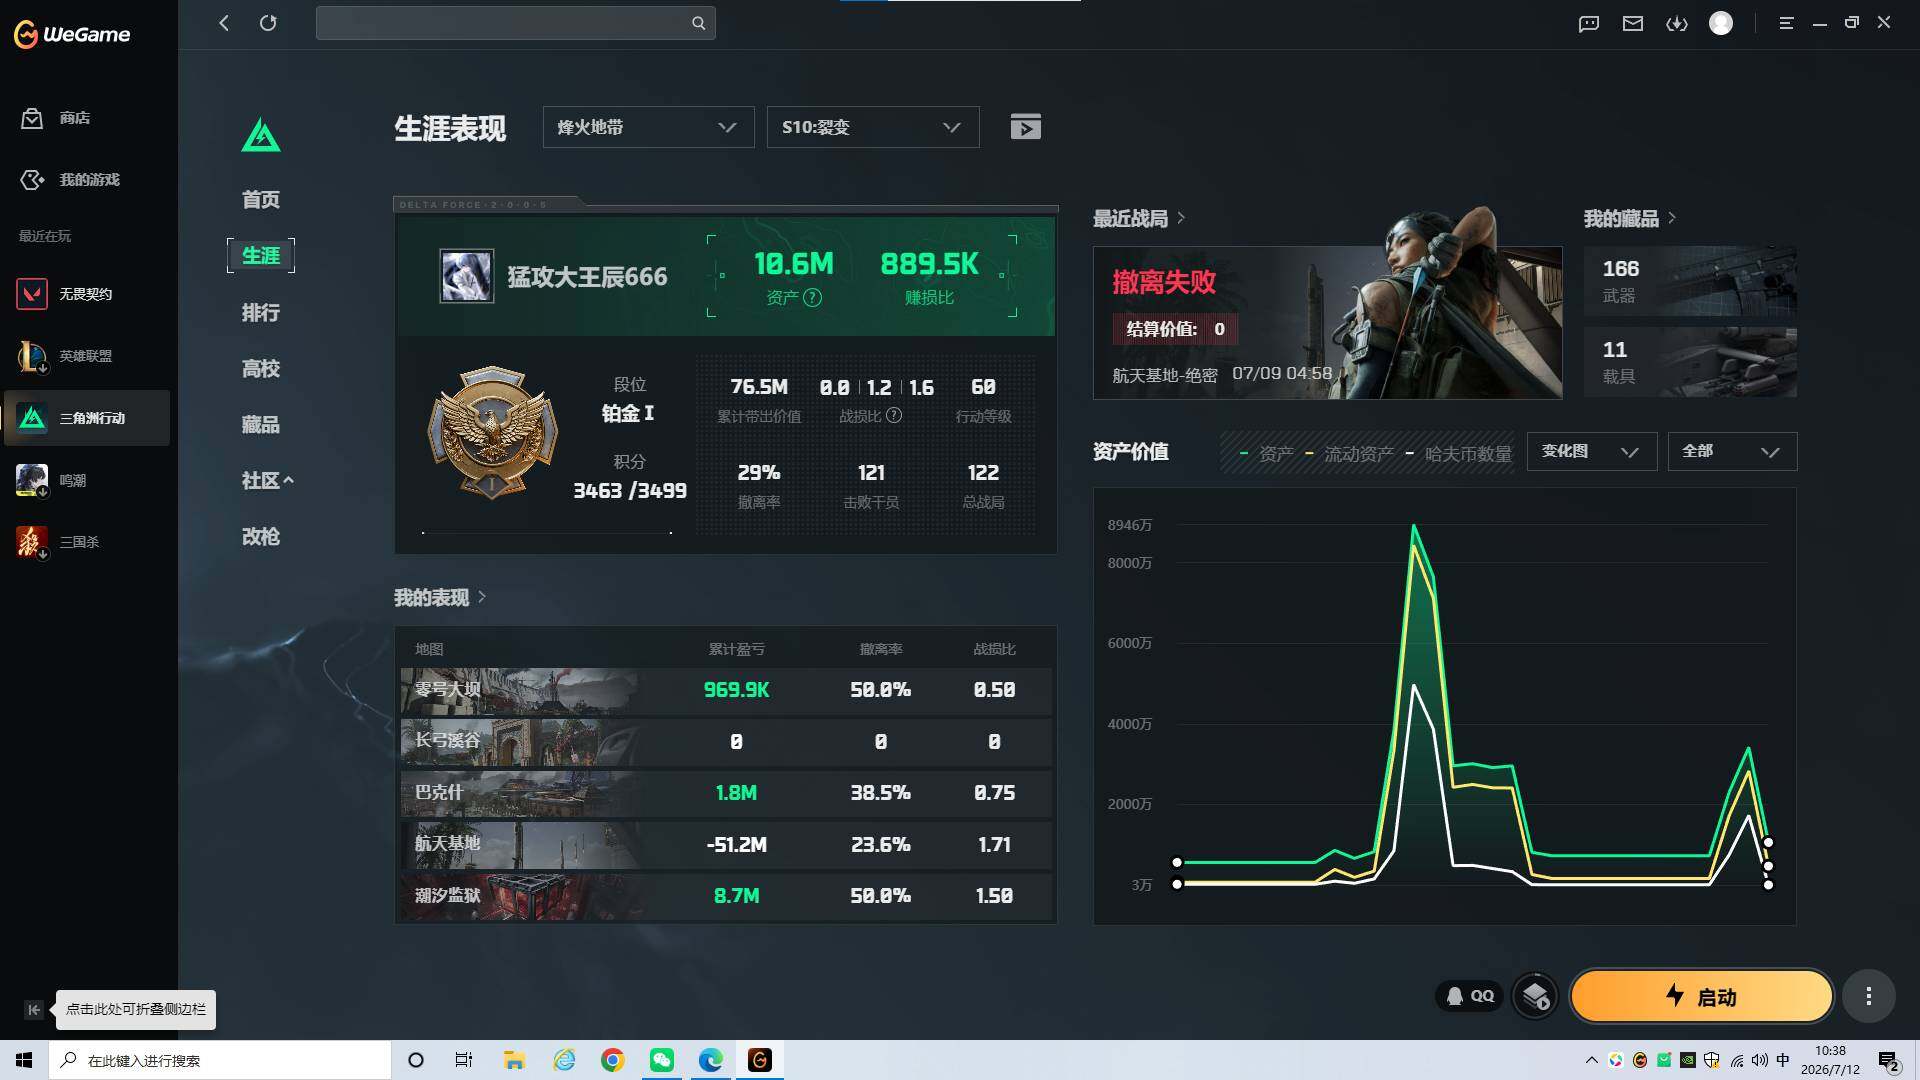The height and width of the screenshot is (1080, 1920).
Task: Toggle the 流动资产 chart legend
Action: click(1349, 454)
